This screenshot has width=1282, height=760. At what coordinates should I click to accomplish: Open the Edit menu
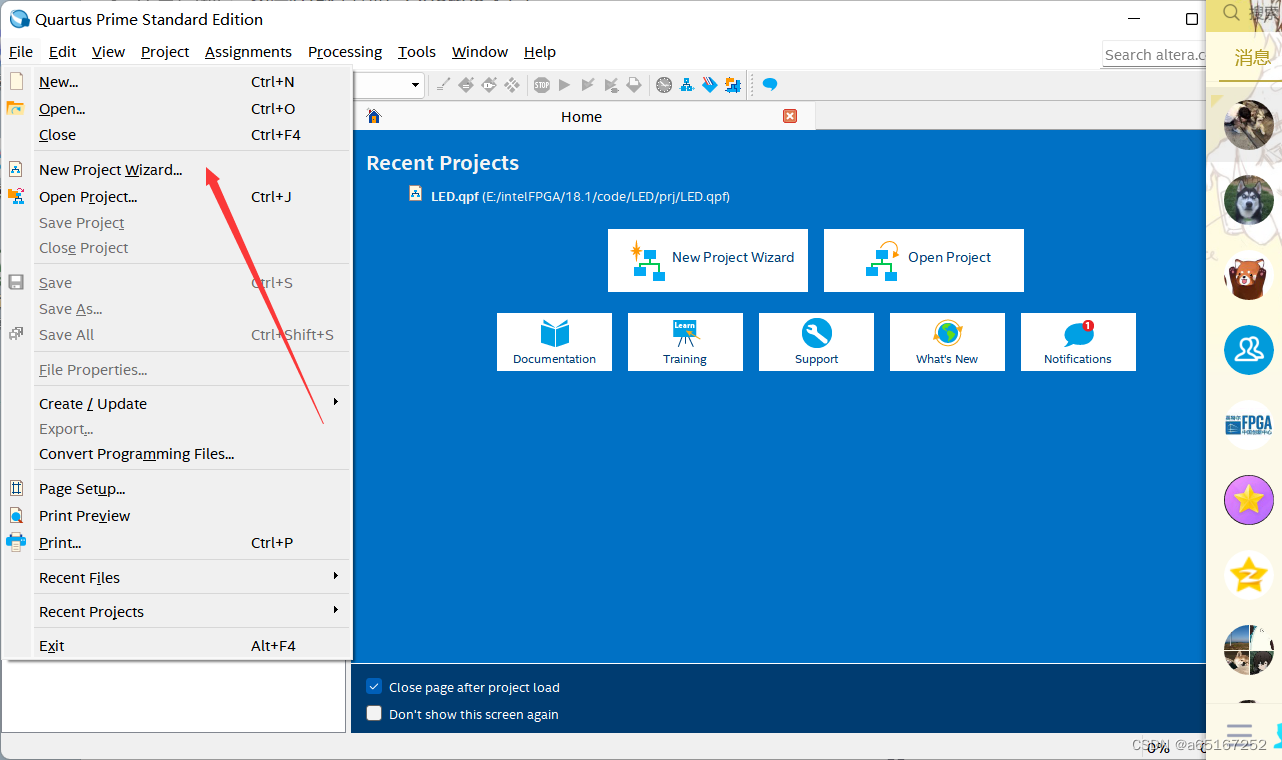(x=62, y=52)
